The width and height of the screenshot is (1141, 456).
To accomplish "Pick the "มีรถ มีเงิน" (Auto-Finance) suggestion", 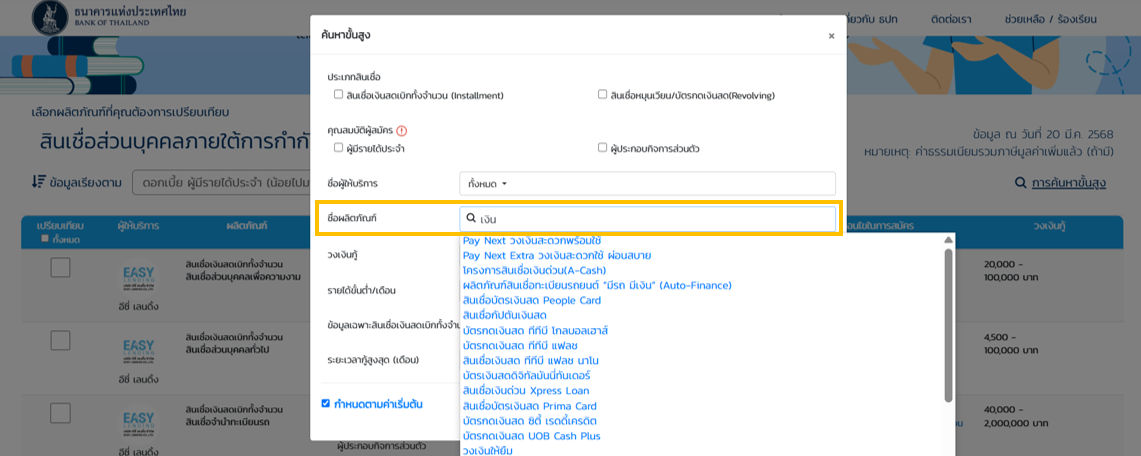I will (x=597, y=285).
